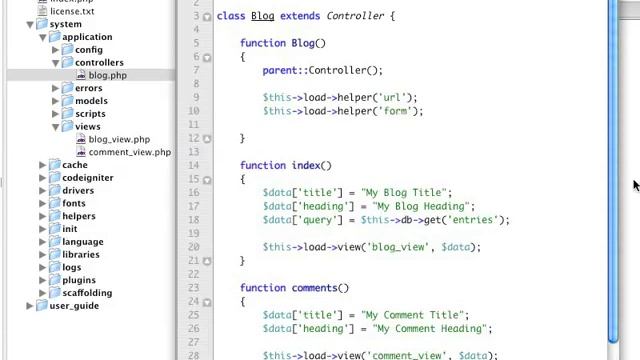
Task: Click the comment_view.php file icon
Action: pos(81,152)
